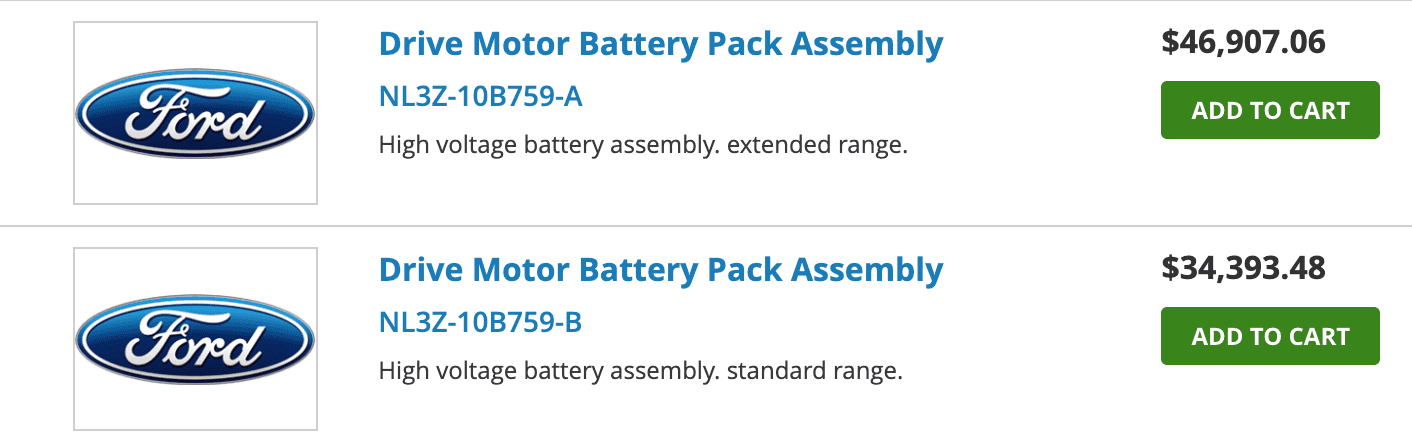Click the $34,393.48 price
The width and height of the screenshot is (1412, 448).
(x=1243, y=268)
